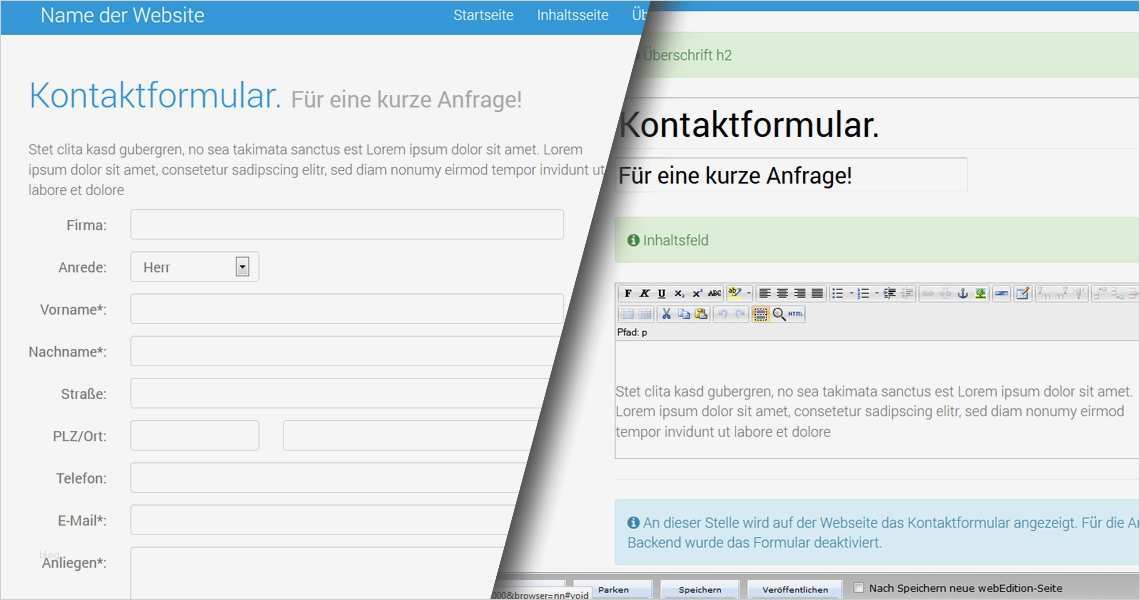Paste from the clipboard icon
This screenshot has width=1140, height=600.
(701, 313)
